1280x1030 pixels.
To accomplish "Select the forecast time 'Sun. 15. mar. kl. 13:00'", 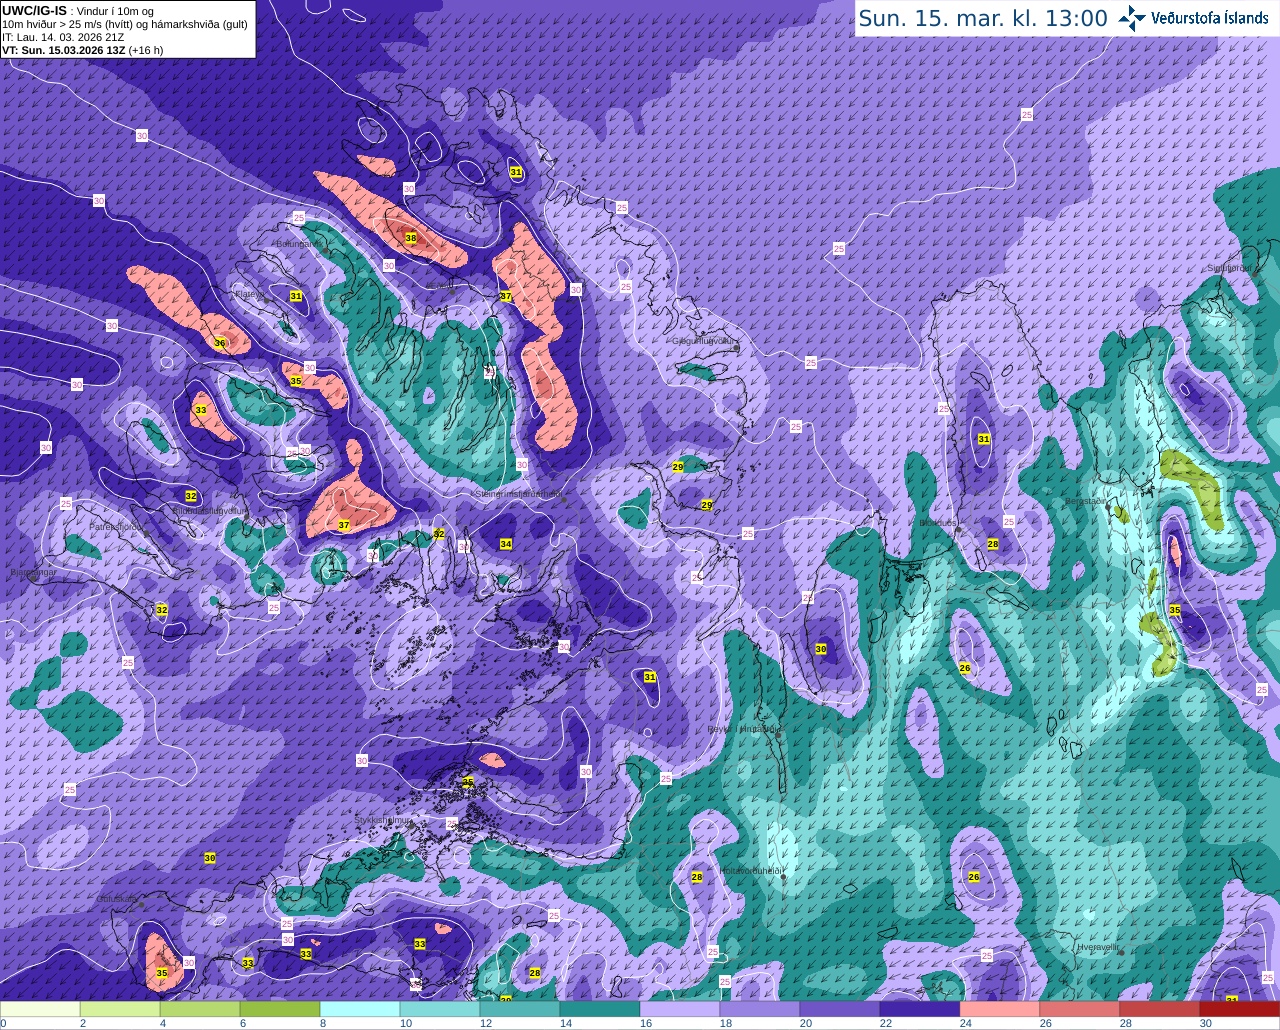I will (983, 18).
